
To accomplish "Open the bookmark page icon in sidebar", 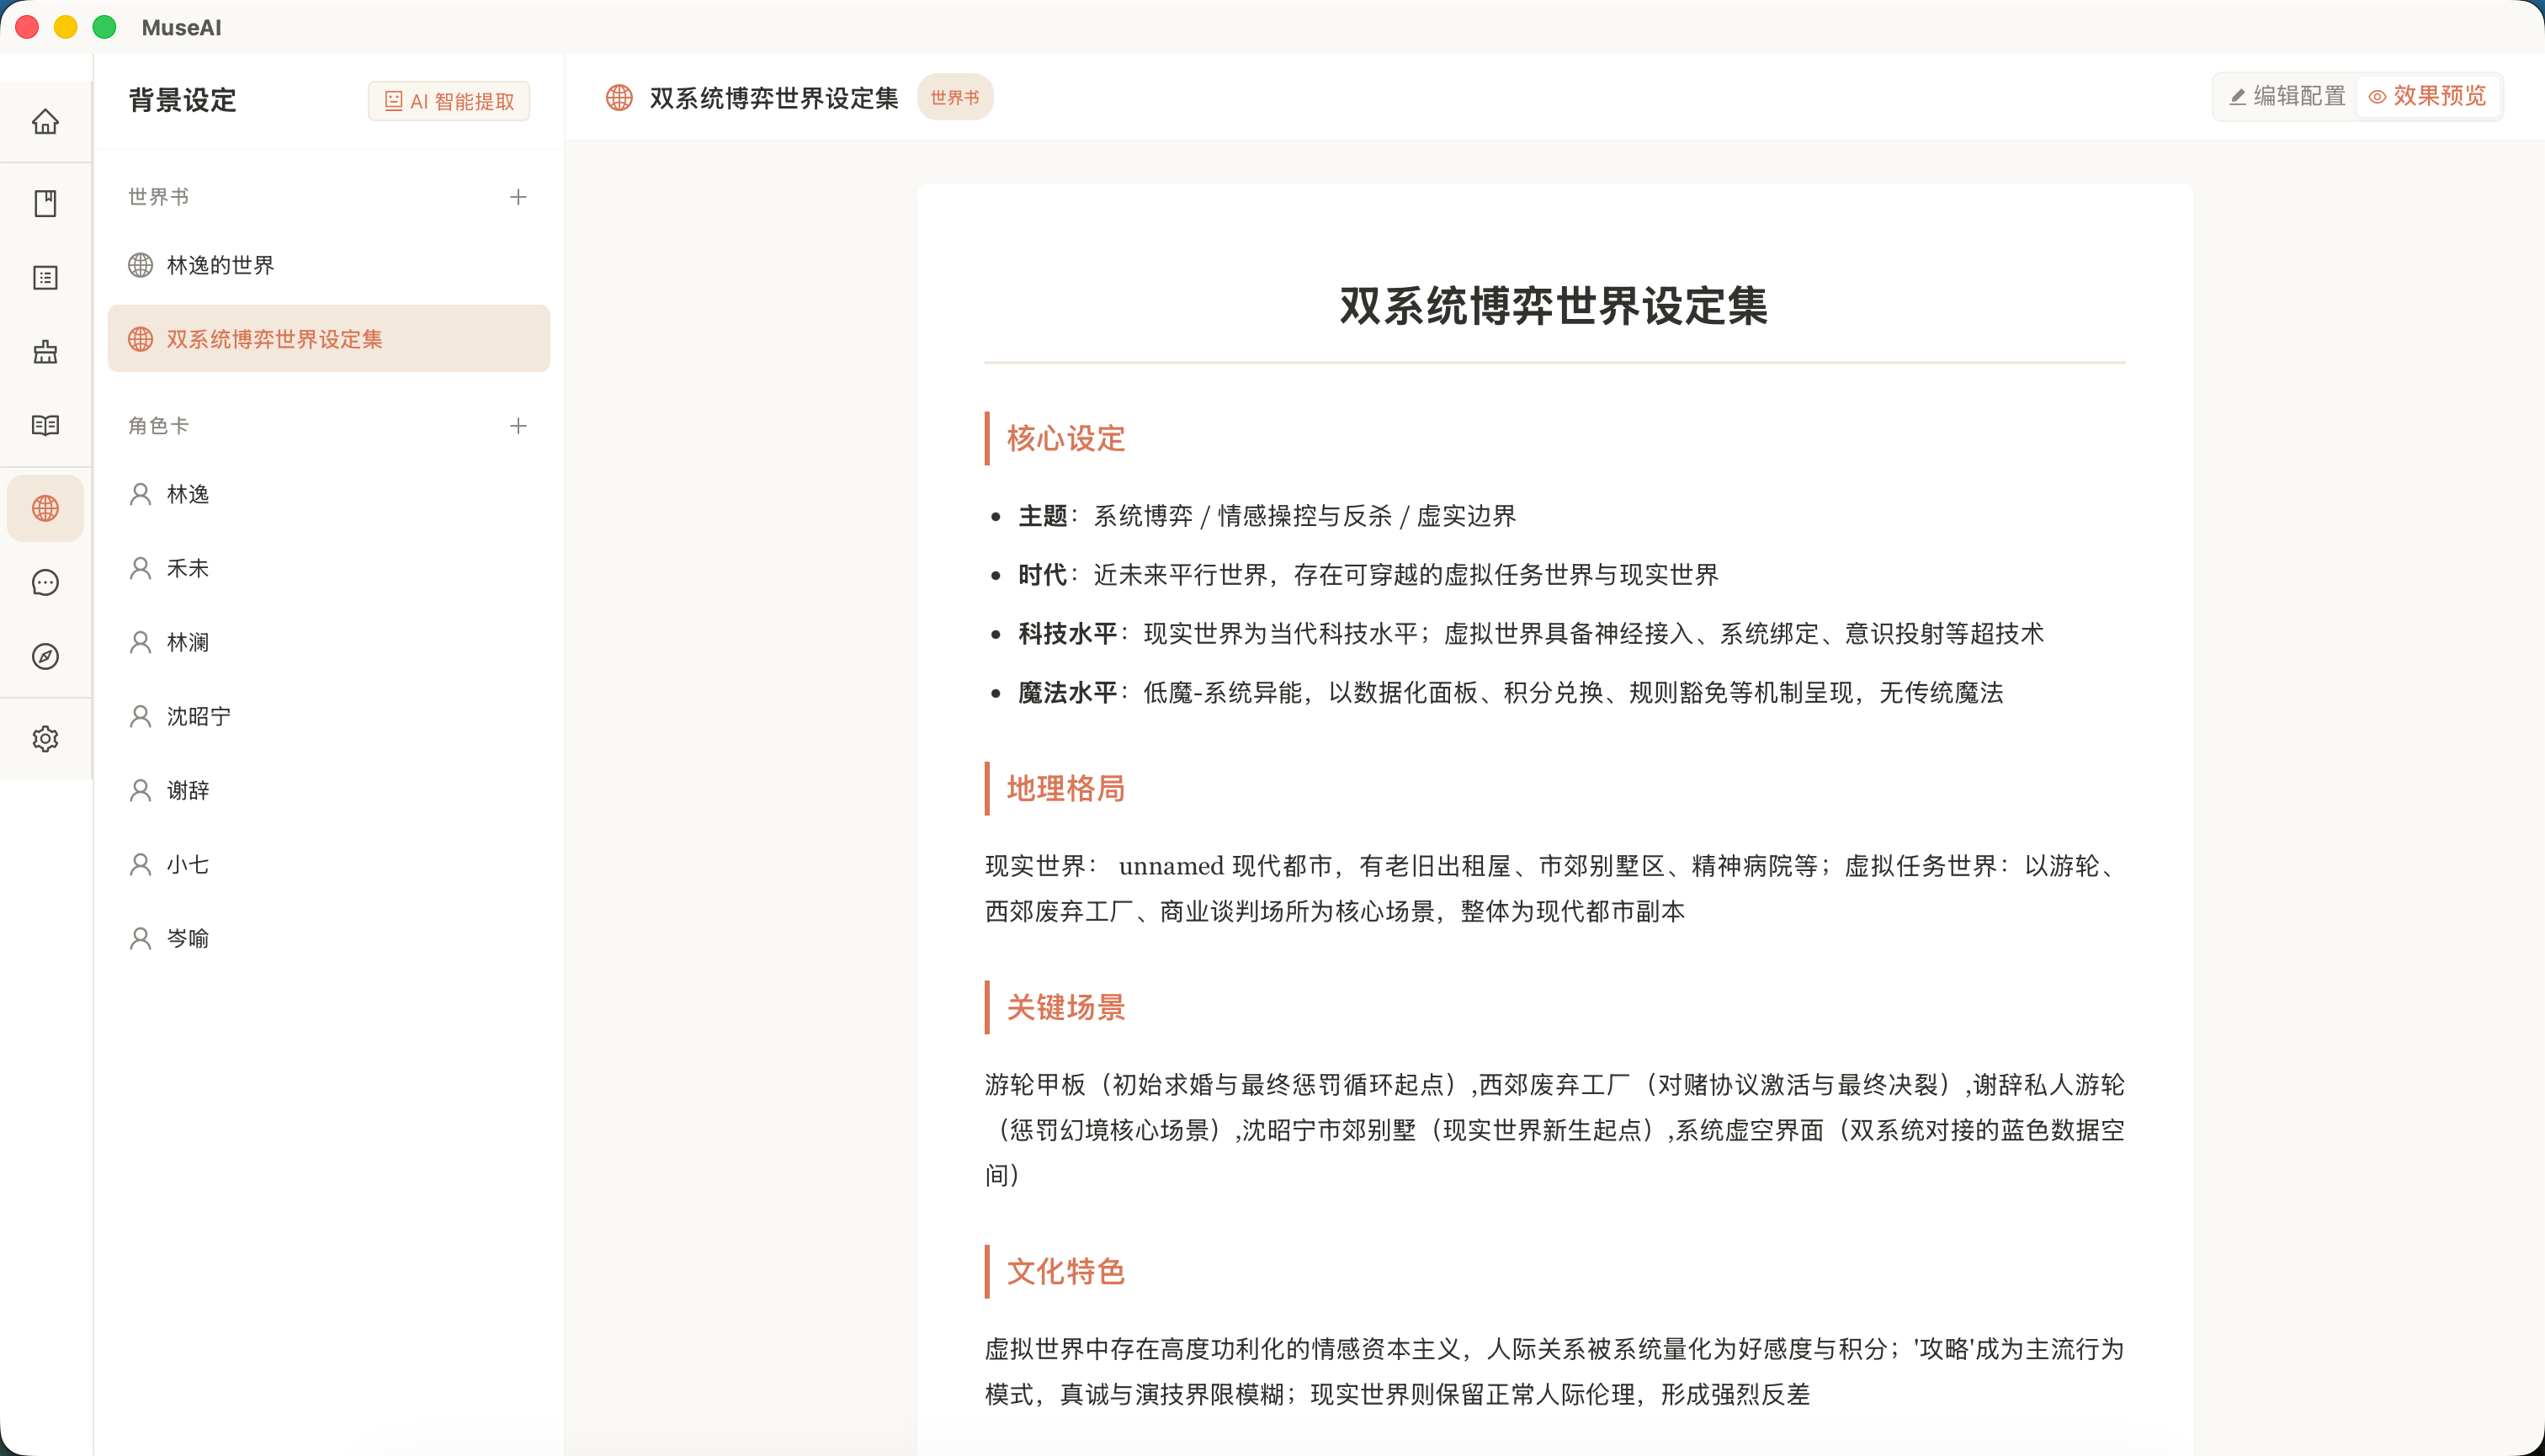I will click(45, 203).
